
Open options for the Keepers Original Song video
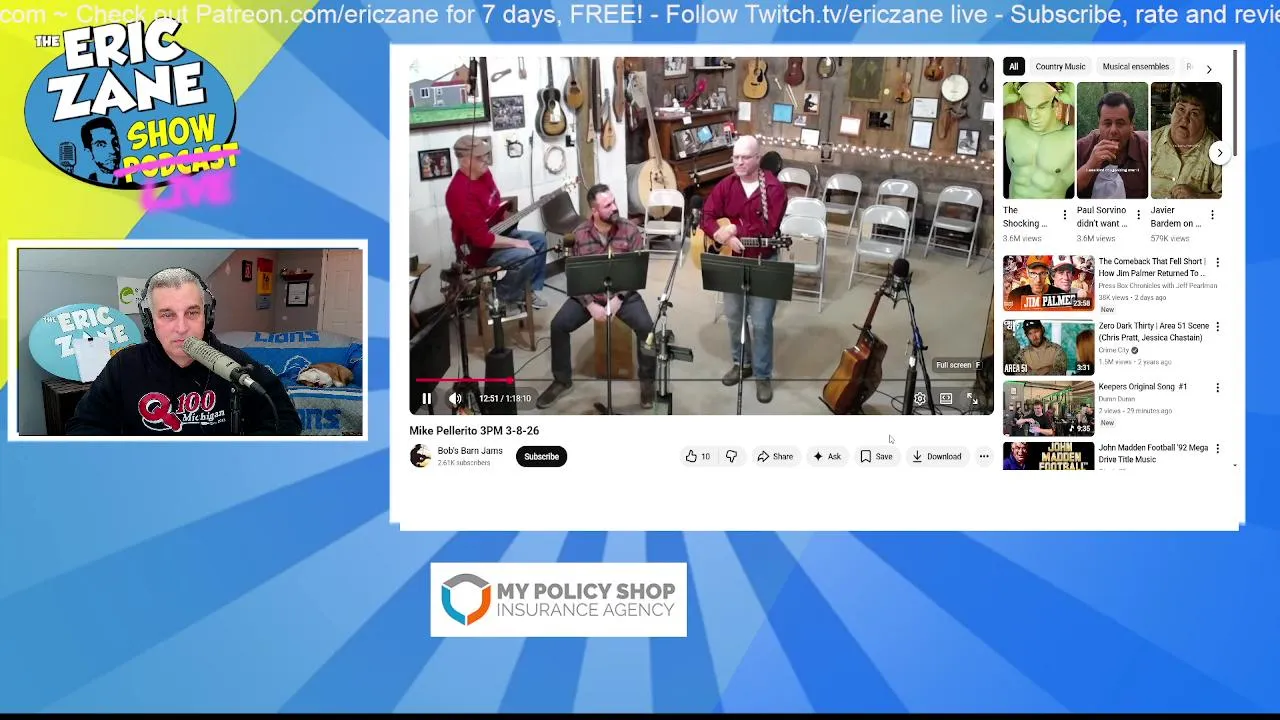click(1217, 388)
